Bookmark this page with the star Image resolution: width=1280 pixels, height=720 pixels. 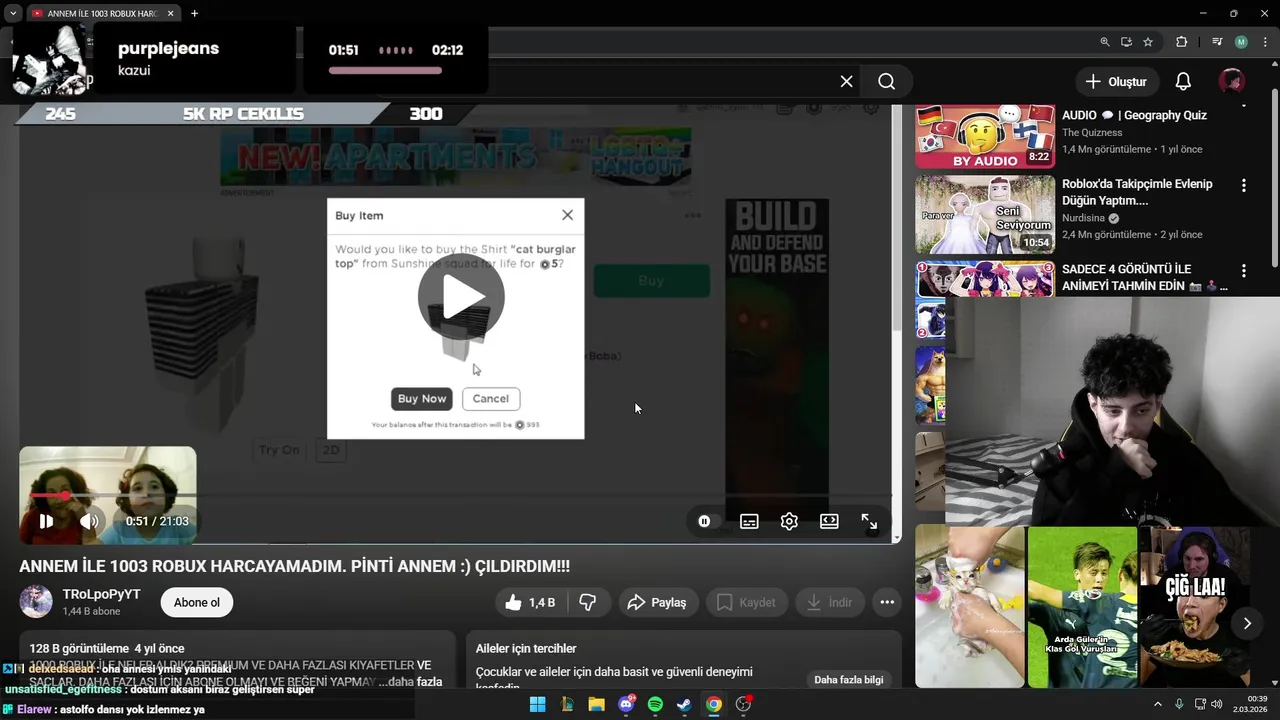tap(1148, 42)
